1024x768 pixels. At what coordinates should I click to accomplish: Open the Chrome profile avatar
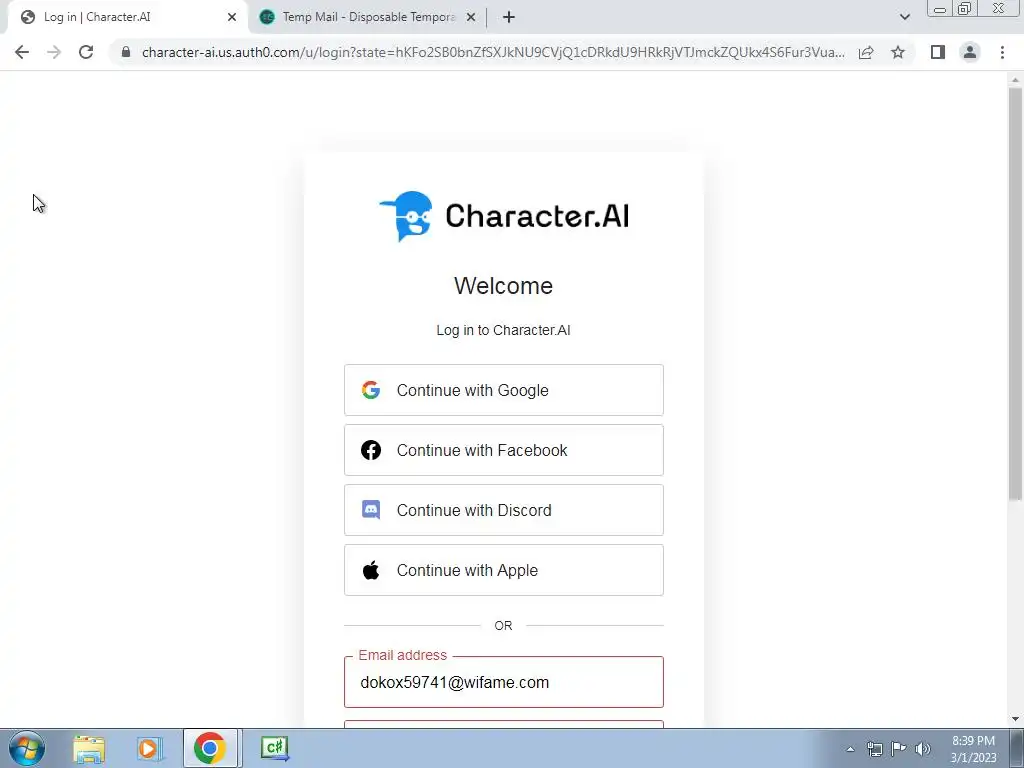pyautogui.click(x=970, y=52)
